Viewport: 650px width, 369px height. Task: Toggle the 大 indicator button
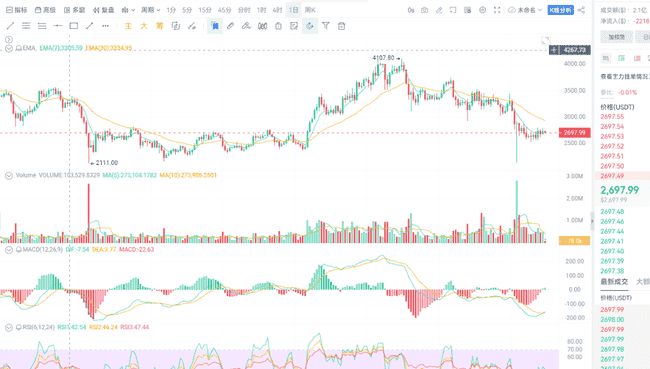144,26
